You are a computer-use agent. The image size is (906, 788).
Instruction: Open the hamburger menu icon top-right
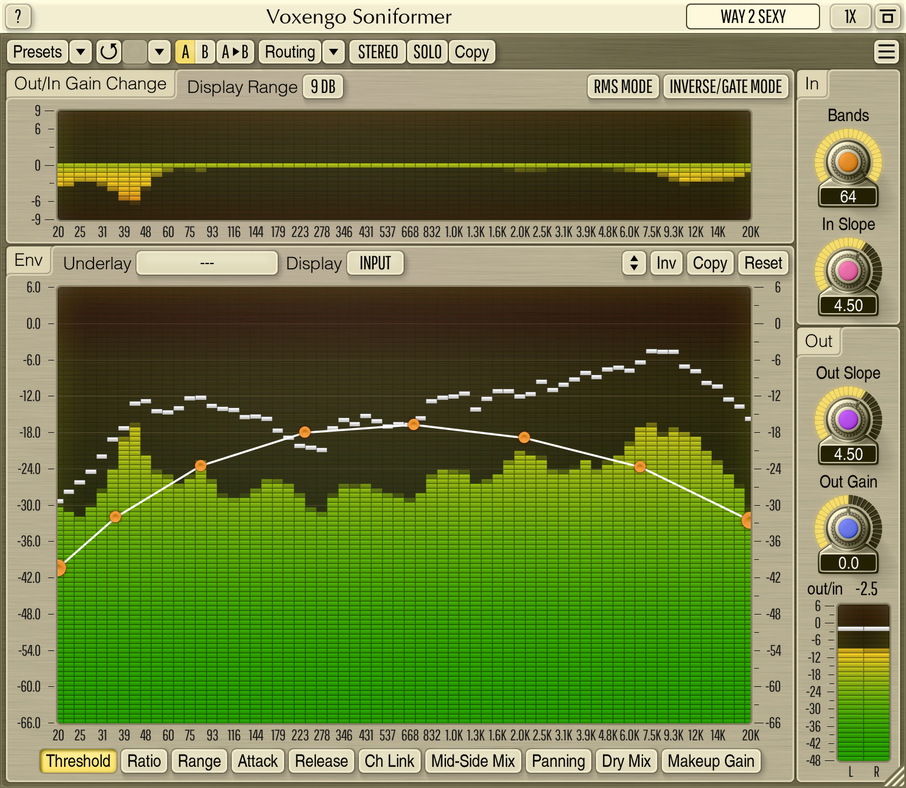[x=887, y=51]
